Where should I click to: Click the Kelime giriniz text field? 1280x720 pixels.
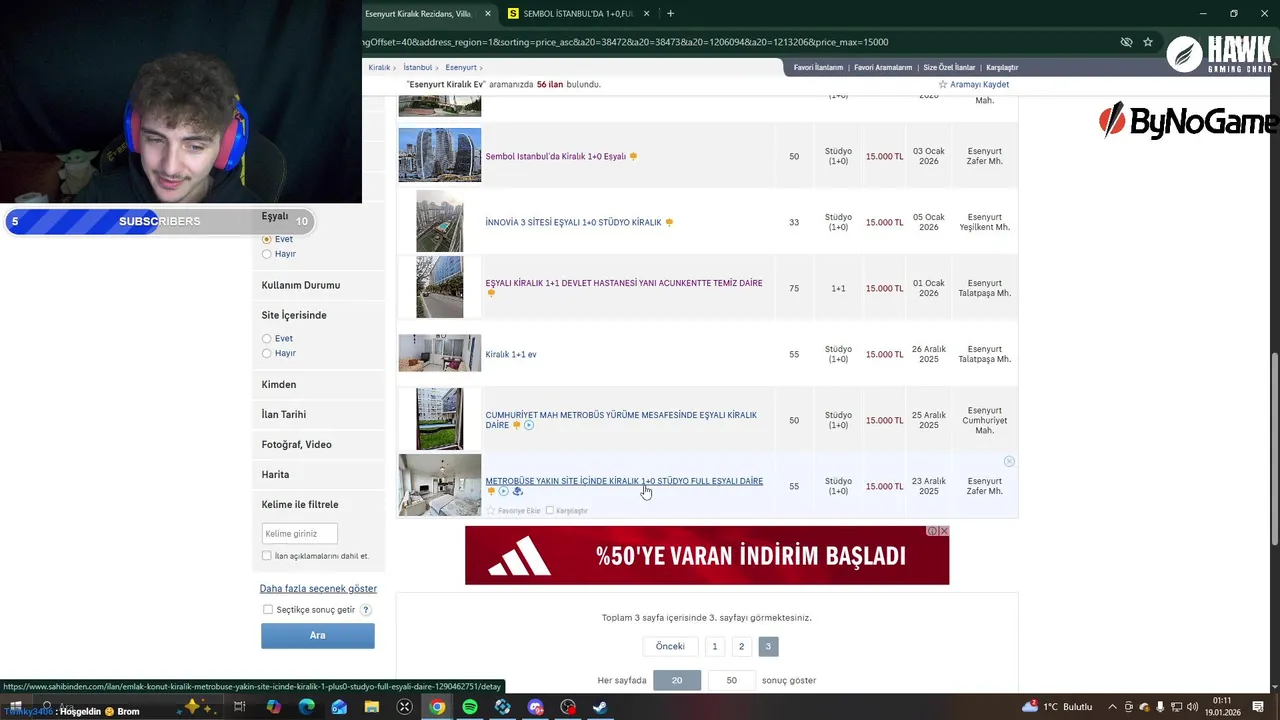299,534
